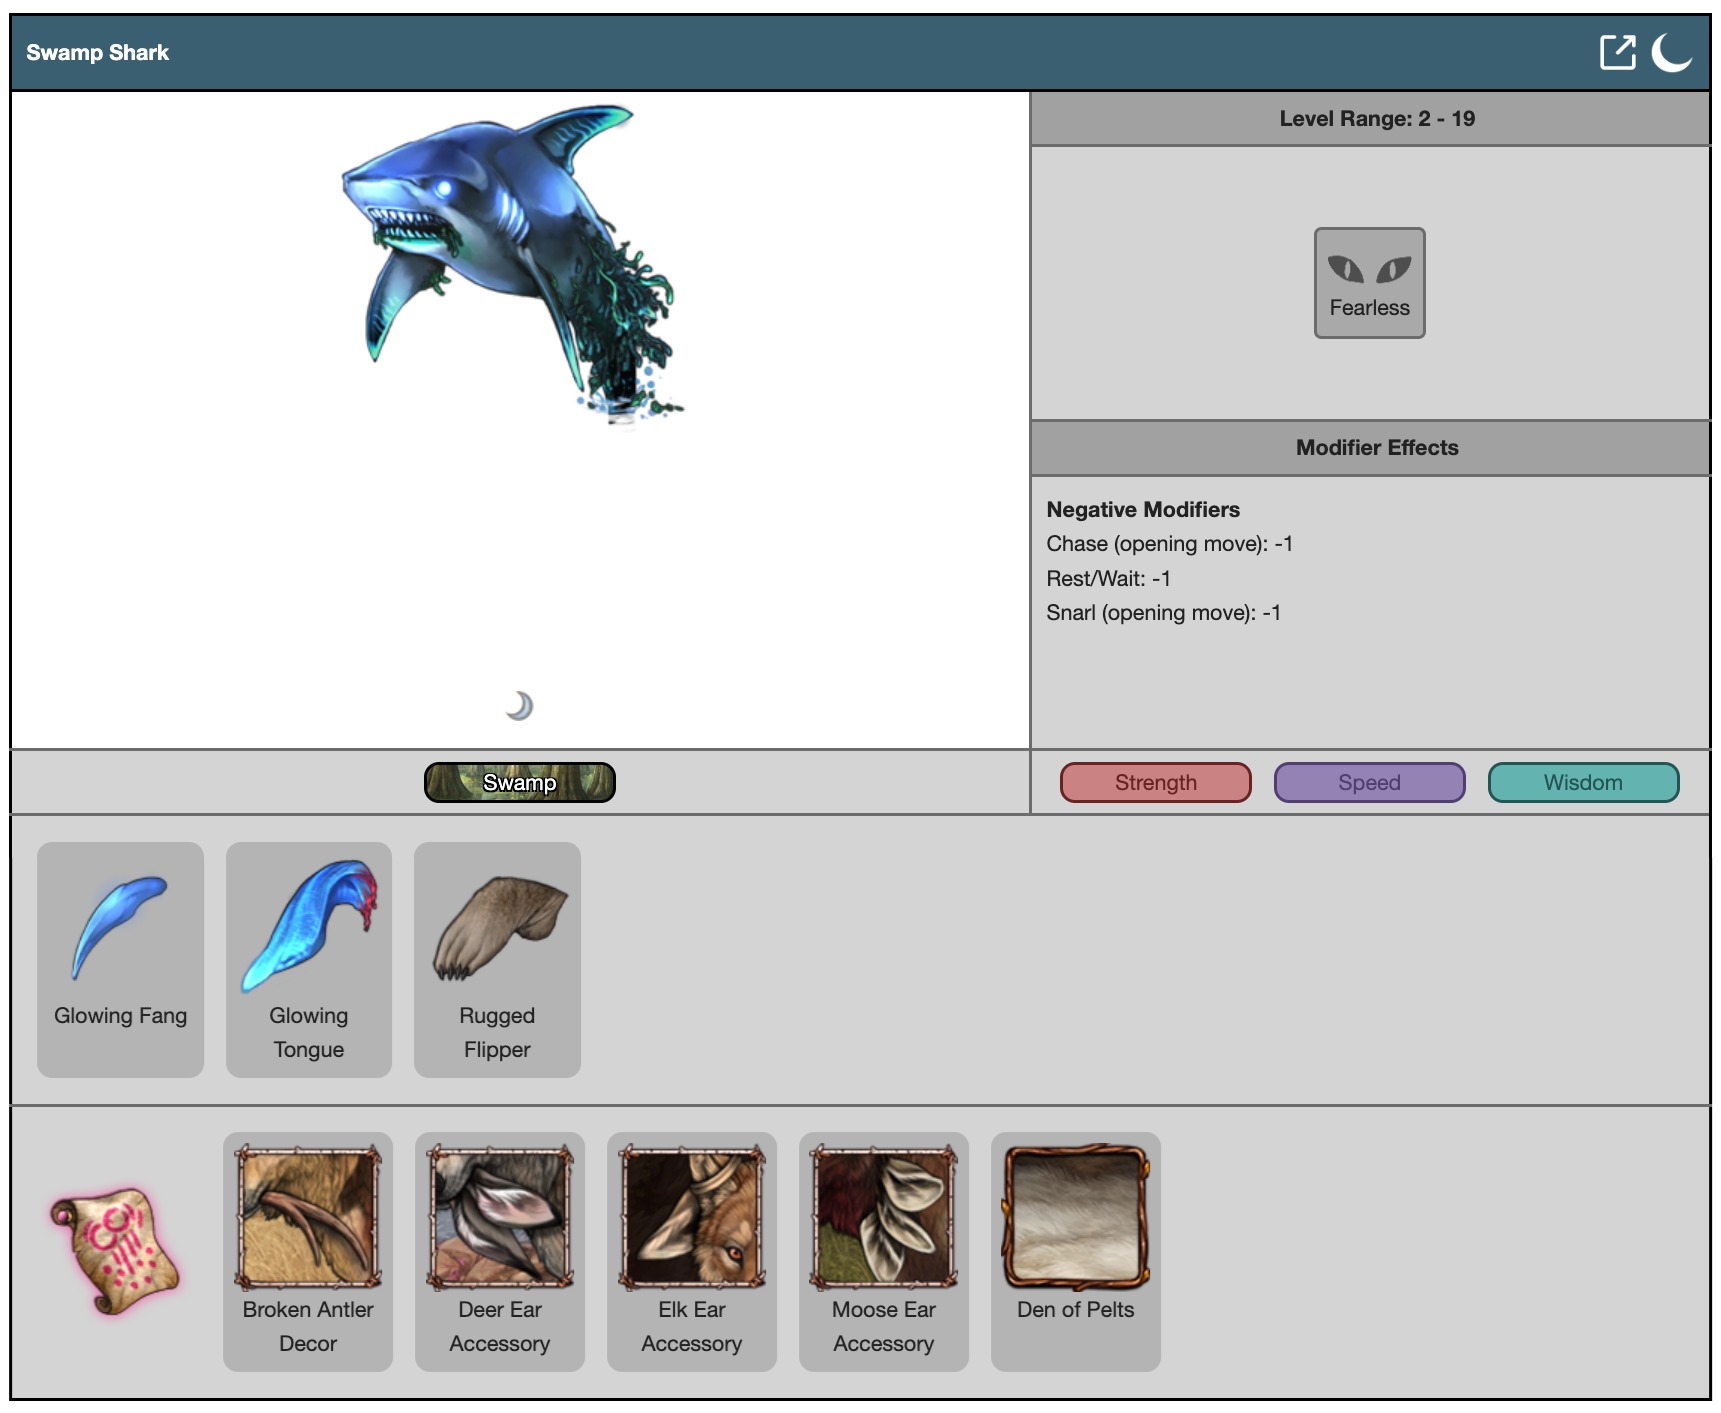The height and width of the screenshot is (1413, 1721).
Task: Click the Fearless personality icon
Action: click(x=1369, y=283)
